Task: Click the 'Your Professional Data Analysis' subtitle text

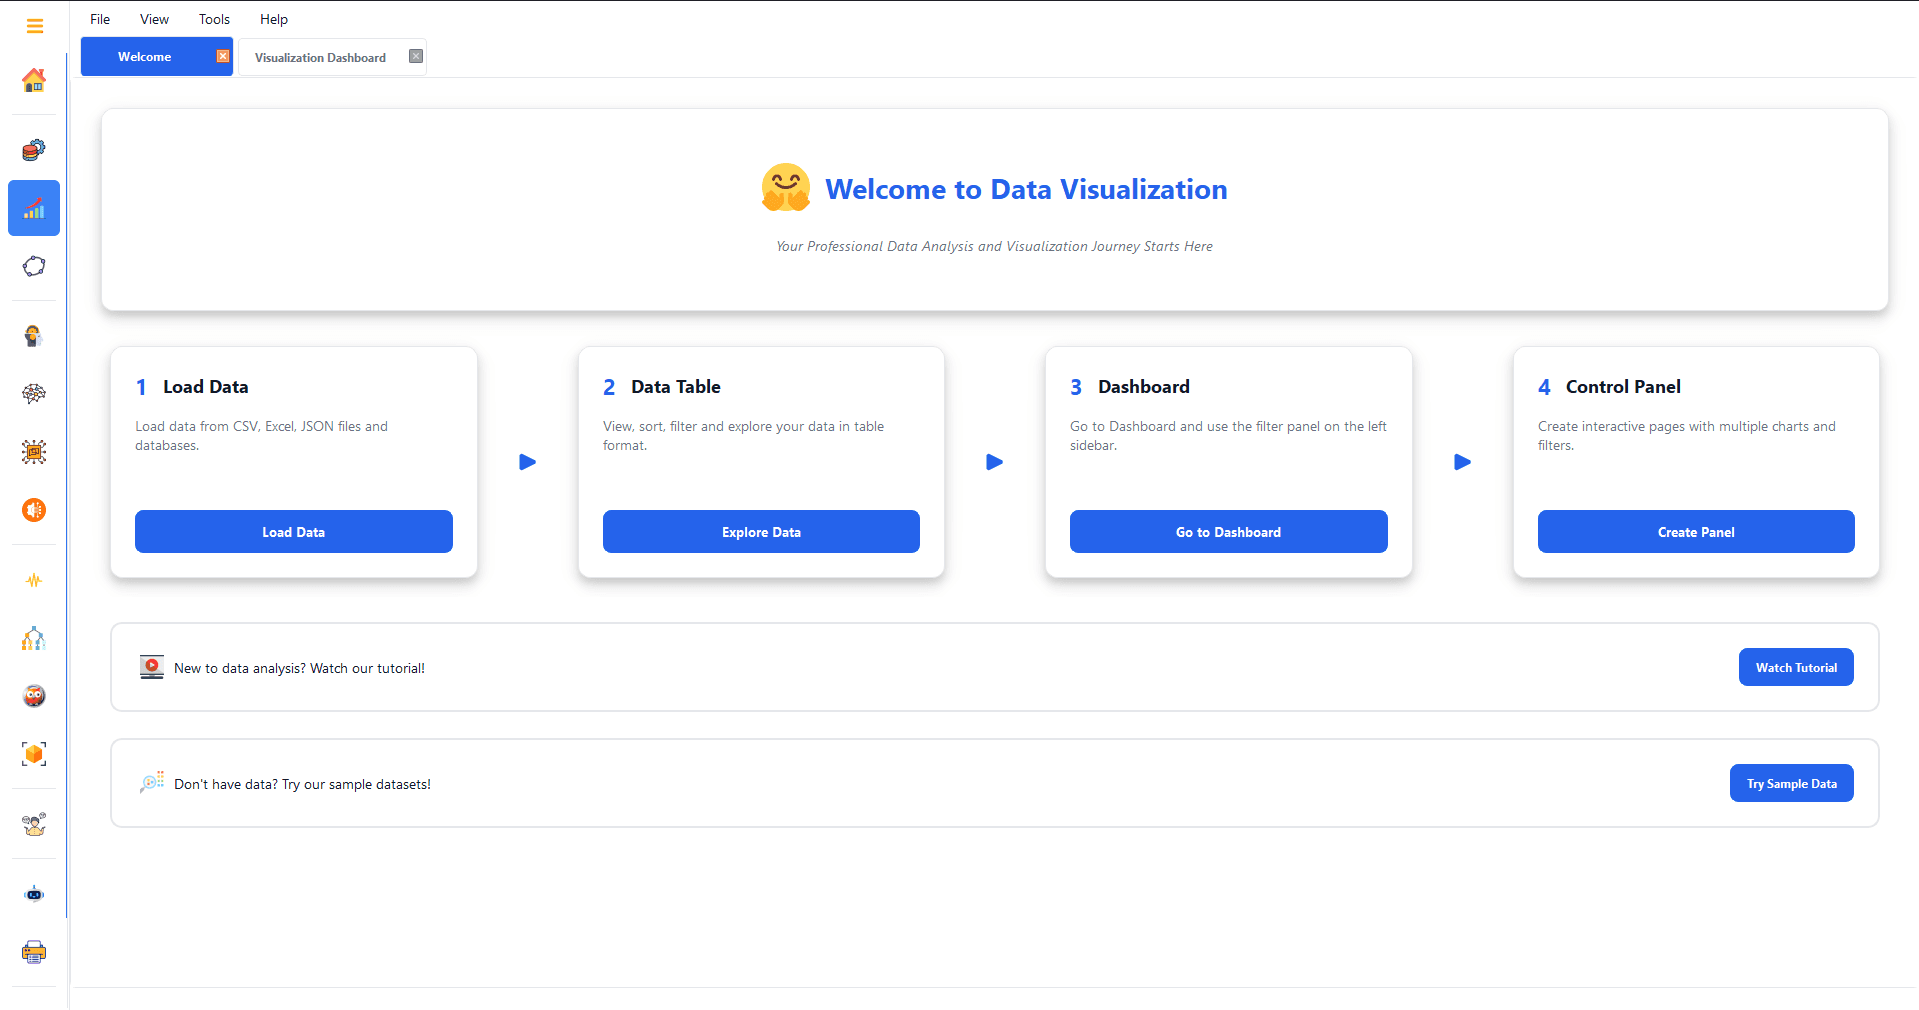Action: tap(994, 246)
